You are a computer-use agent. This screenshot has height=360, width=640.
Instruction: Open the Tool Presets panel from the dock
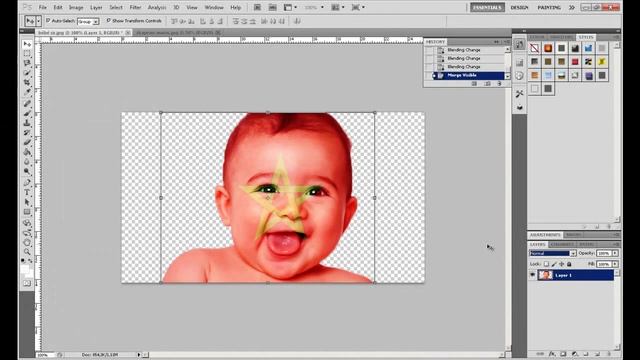tap(519, 94)
